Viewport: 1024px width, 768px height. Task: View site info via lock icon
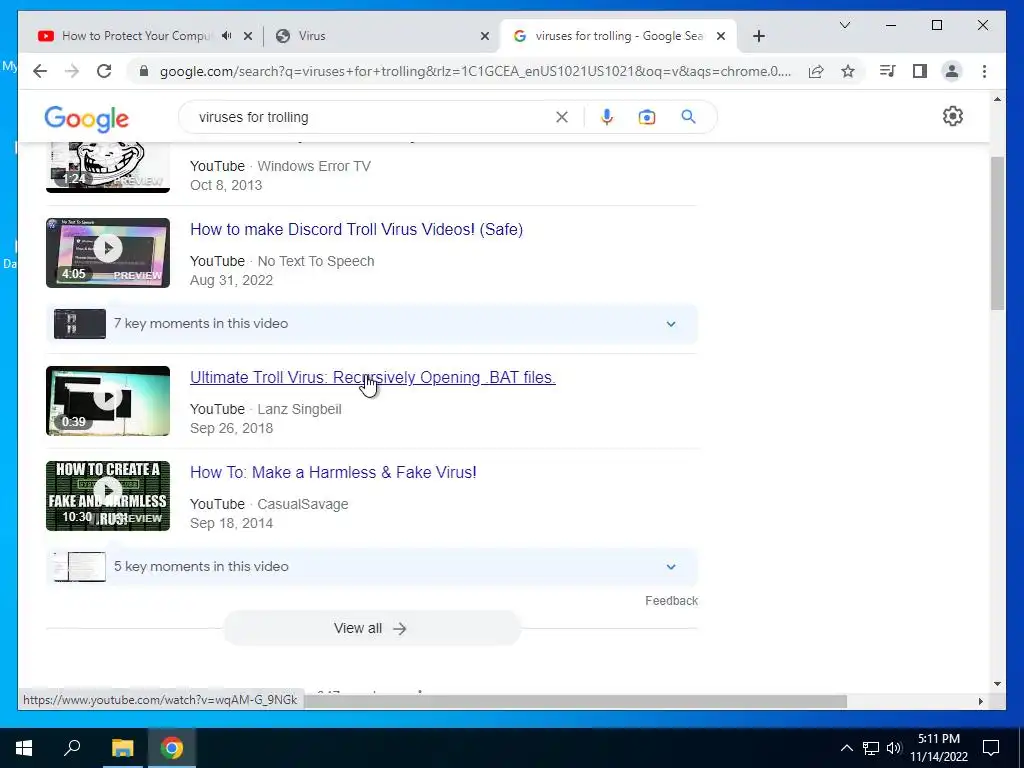tap(144, 71)
